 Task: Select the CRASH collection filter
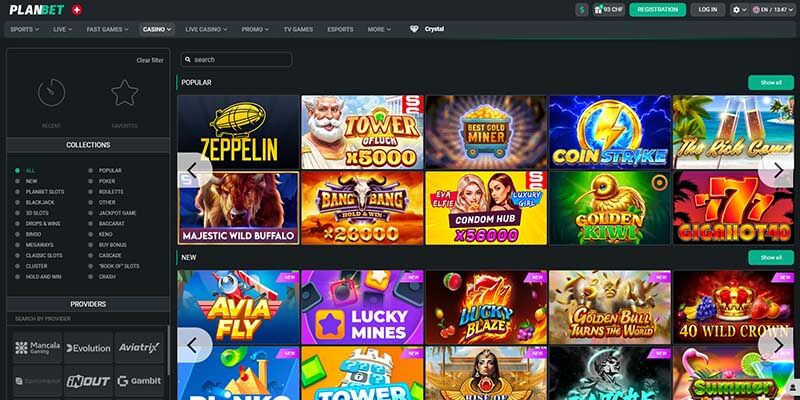click(102, 277)
